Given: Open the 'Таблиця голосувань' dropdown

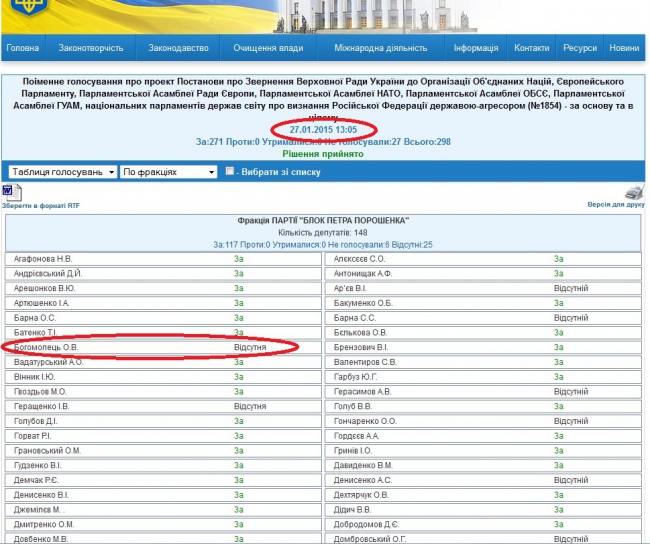Looking at the screenshot, I should [60, 172].
